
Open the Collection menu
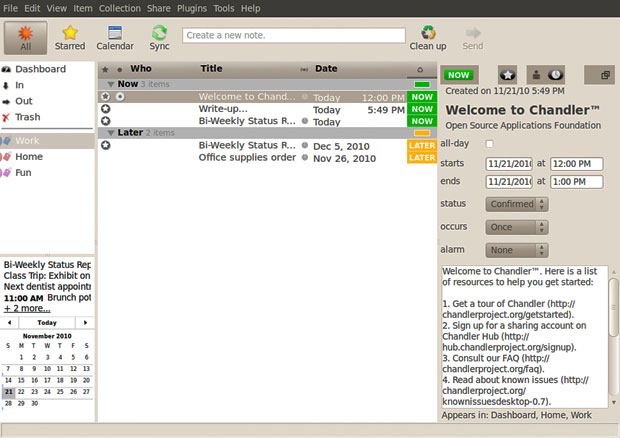pyautogui.click(x=119, y=8)
